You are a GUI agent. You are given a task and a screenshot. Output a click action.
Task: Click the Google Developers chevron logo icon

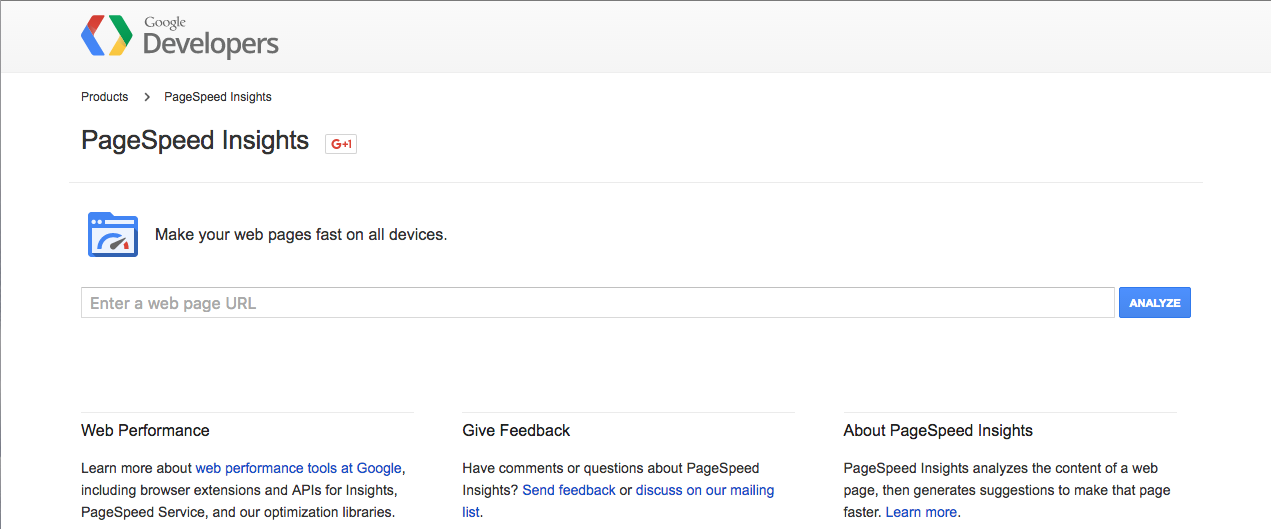point(107,35)
